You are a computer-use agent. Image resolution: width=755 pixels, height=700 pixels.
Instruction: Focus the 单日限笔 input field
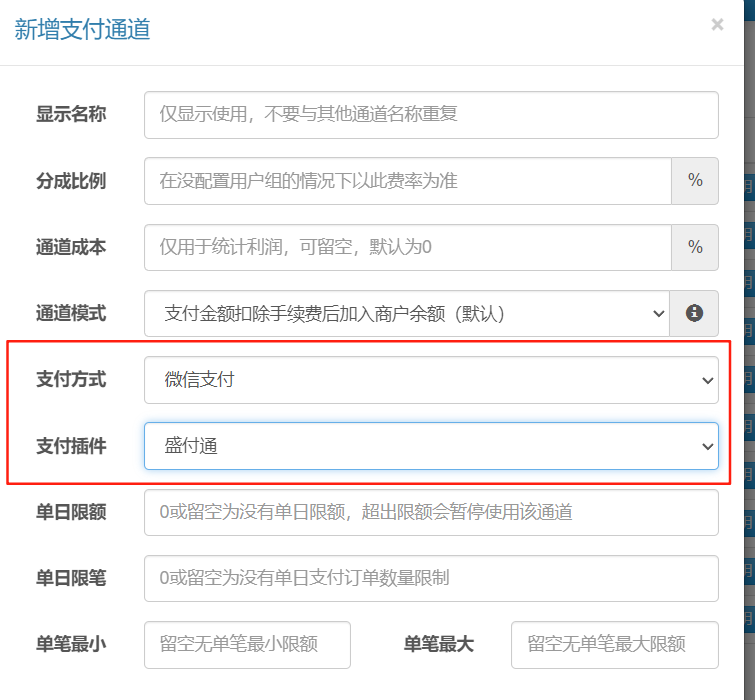[x=431, y=578]
